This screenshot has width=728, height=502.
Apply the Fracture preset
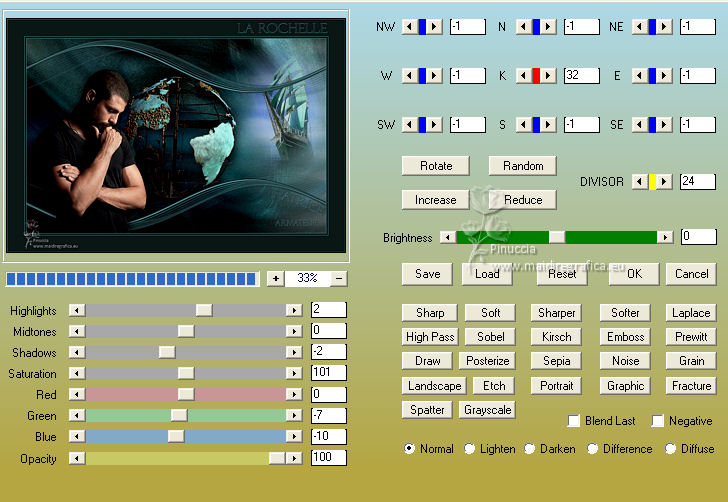coord(691,385)
